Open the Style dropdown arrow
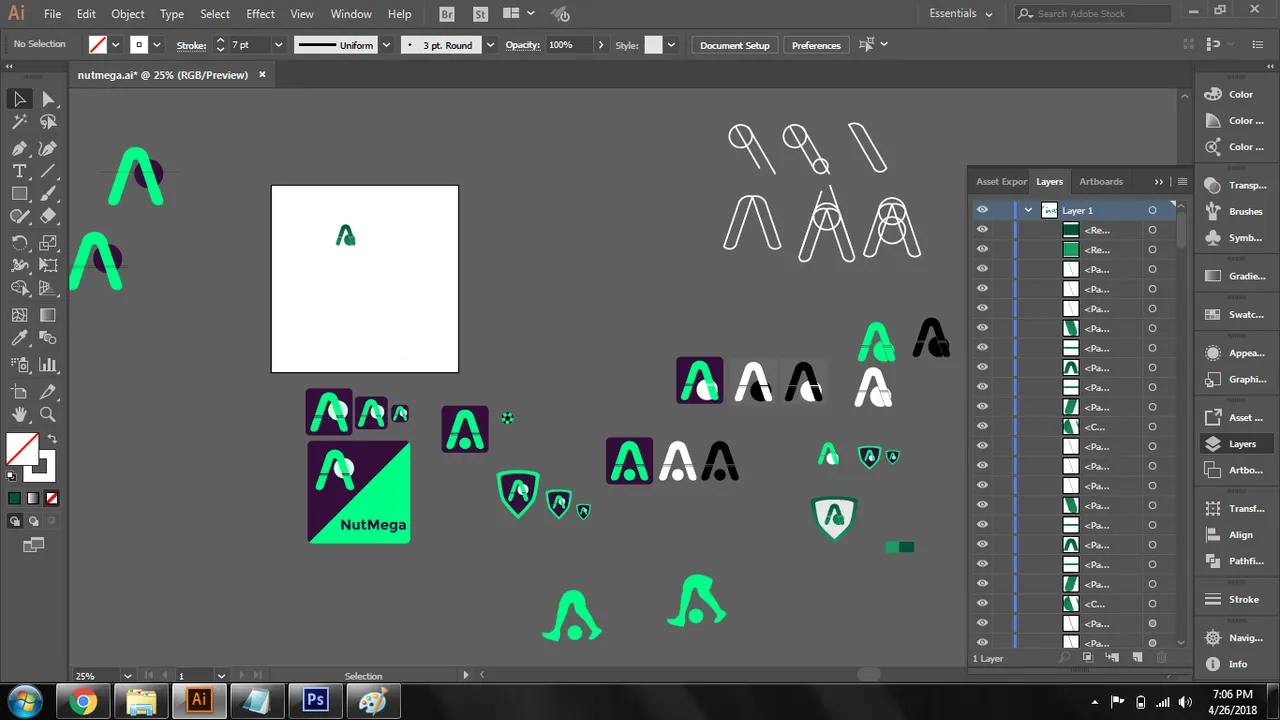The width and height of the screenshot is (1280, 720). 671,45
